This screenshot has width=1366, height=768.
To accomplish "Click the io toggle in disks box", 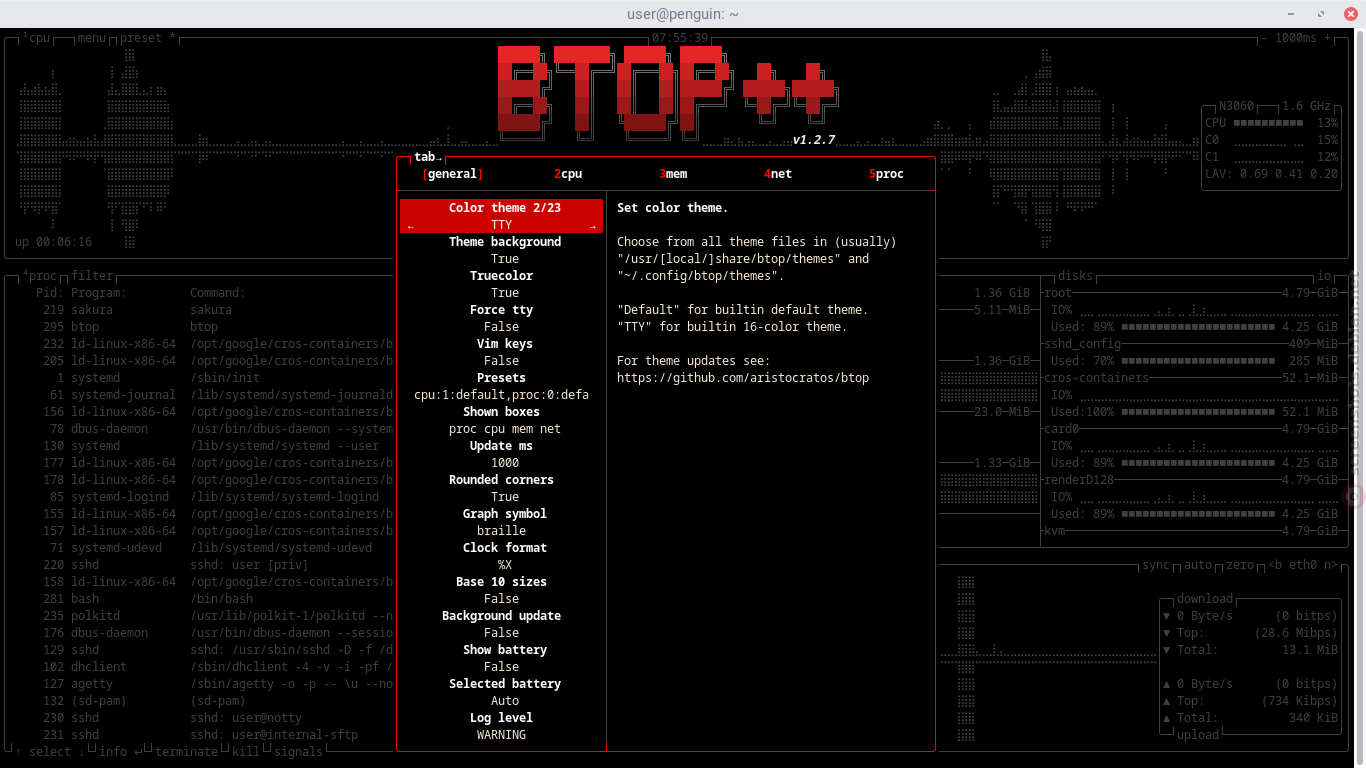I will [1324, 276].
